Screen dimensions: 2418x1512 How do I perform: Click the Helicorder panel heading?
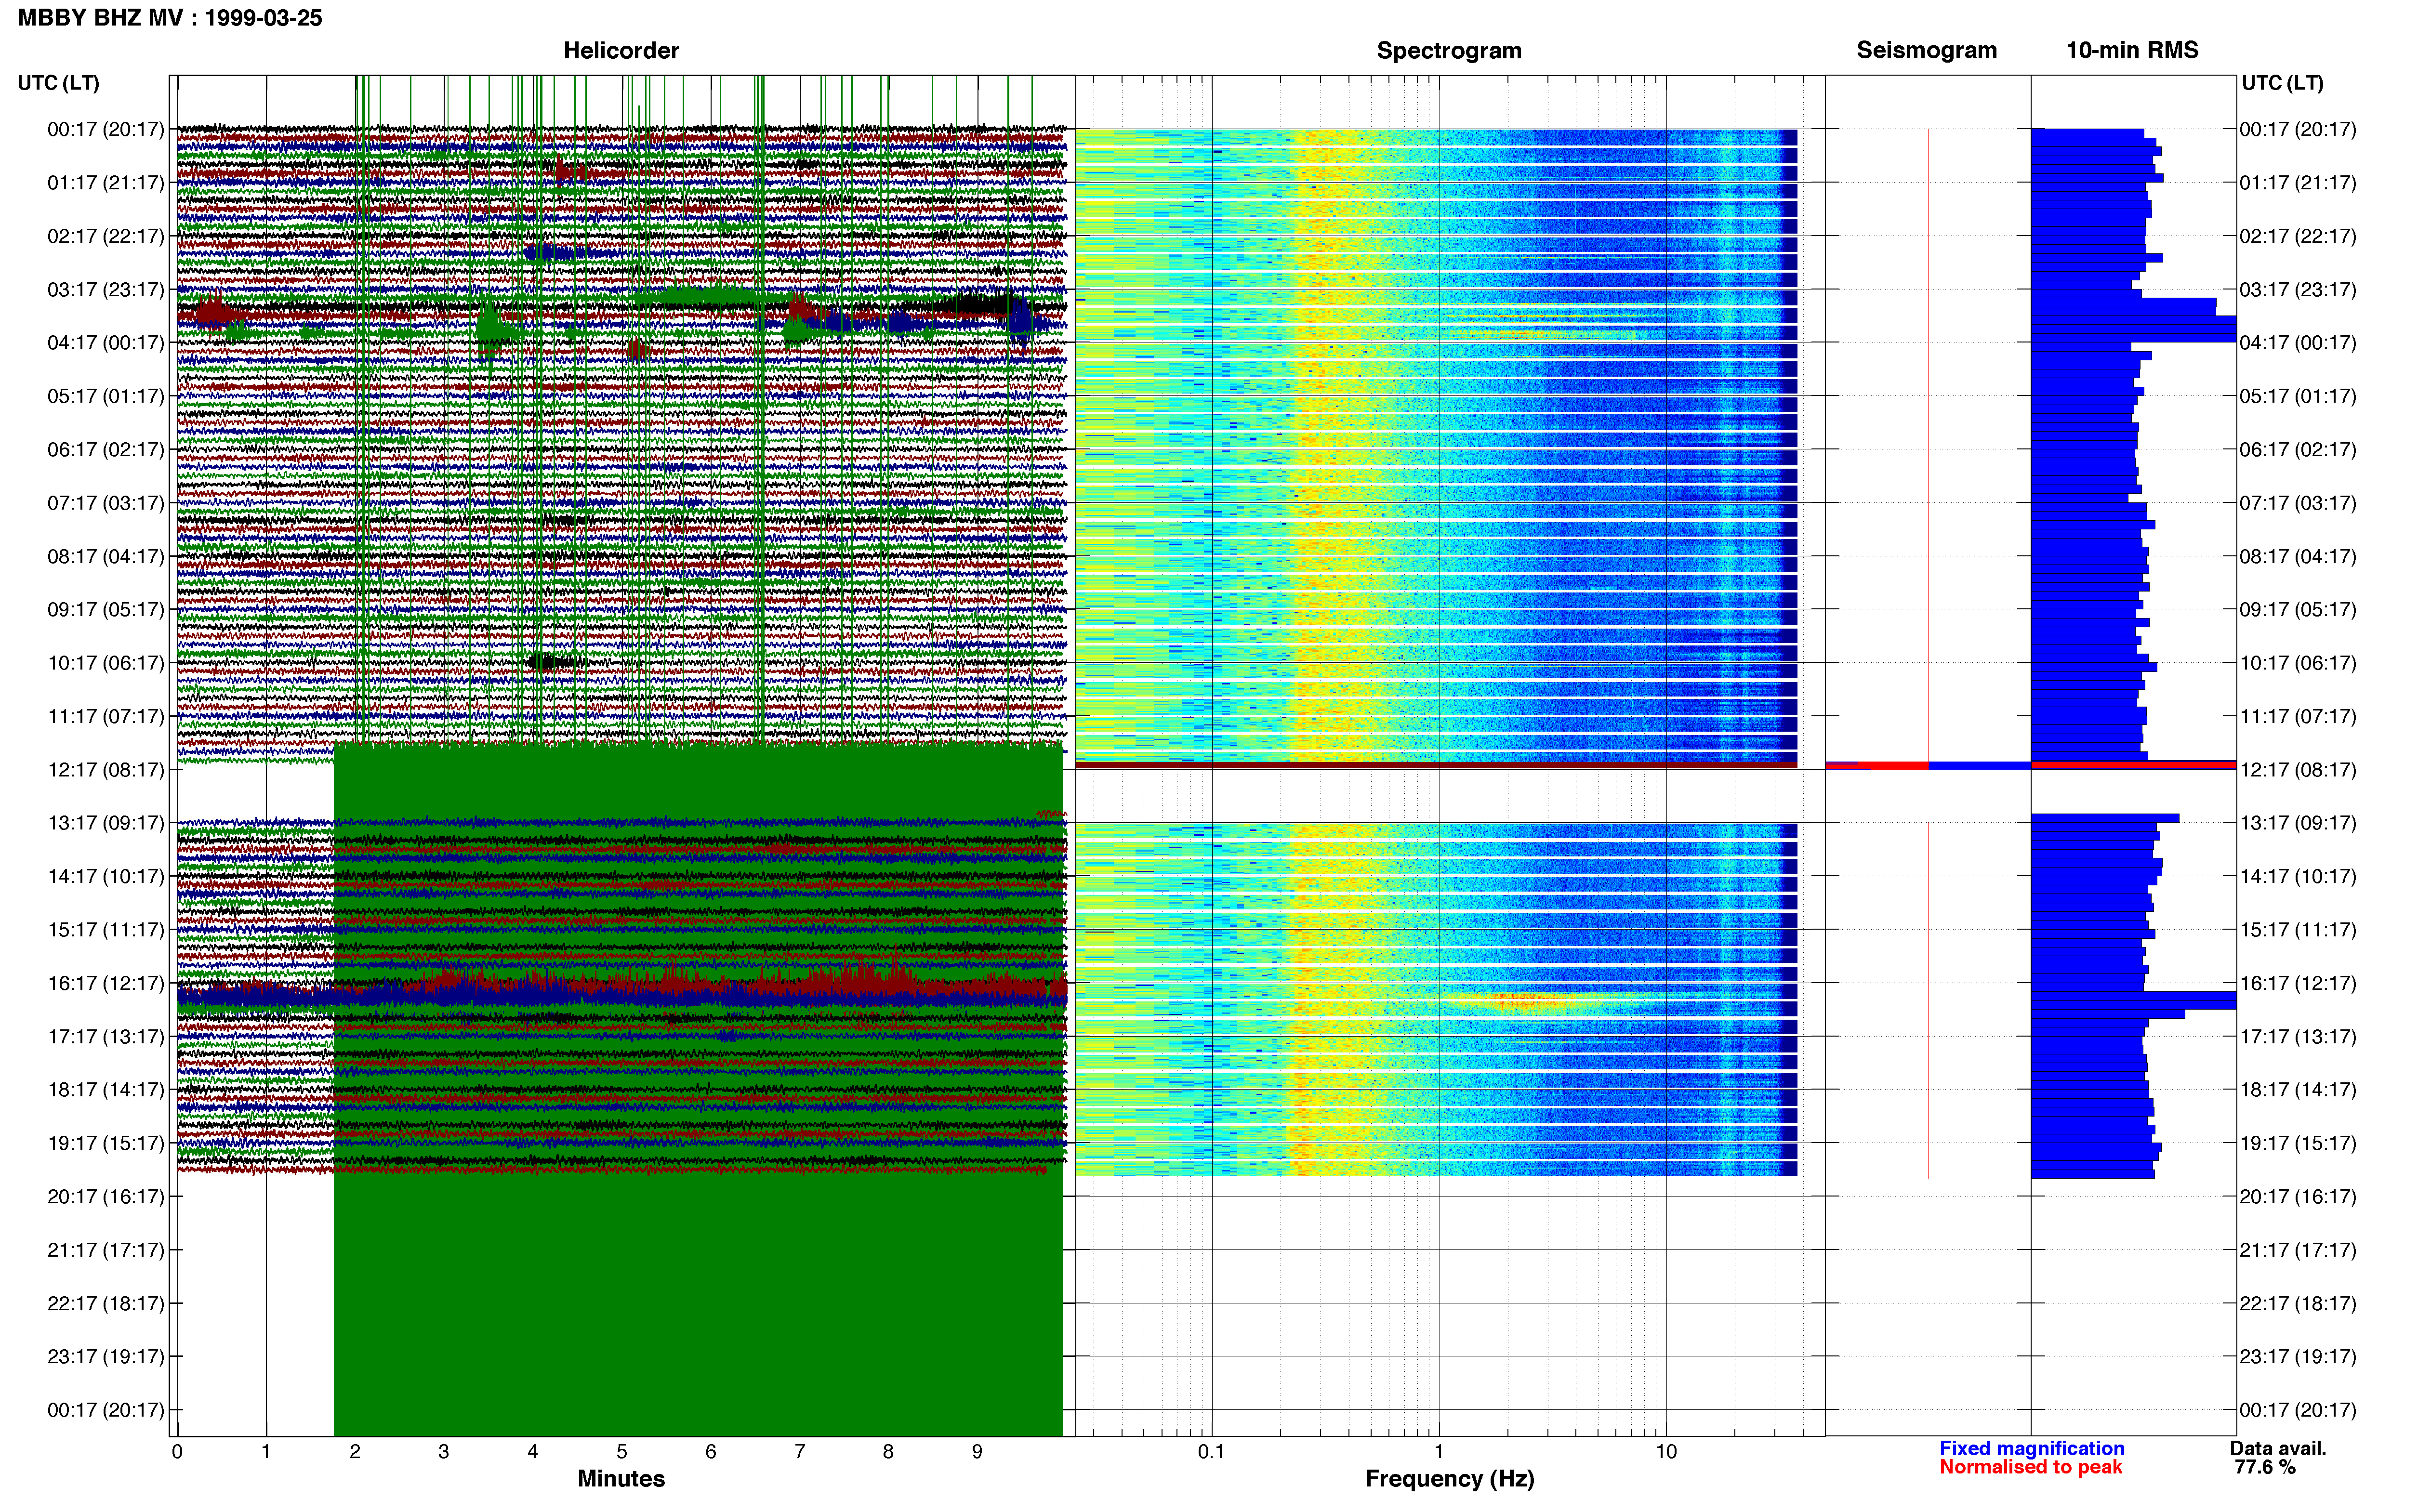[621, 50]
